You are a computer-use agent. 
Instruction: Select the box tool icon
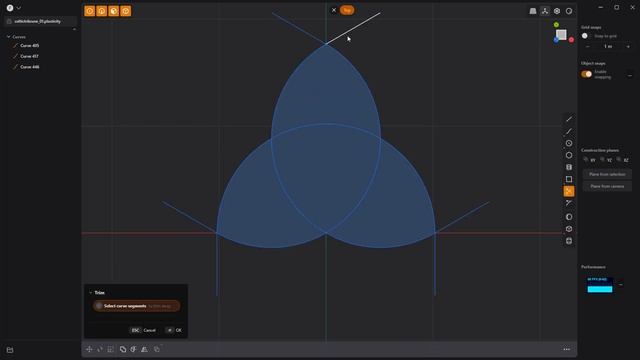569,229
